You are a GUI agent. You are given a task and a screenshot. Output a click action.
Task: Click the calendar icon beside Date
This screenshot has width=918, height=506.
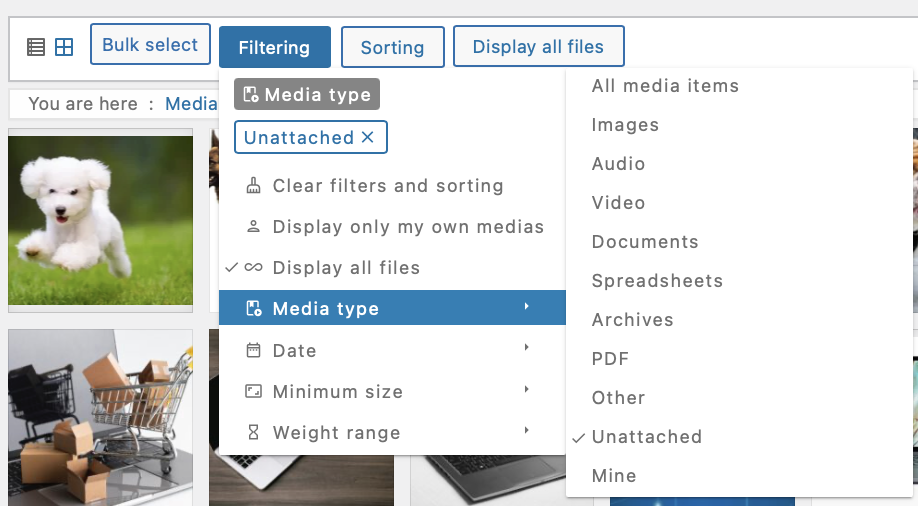254,350
